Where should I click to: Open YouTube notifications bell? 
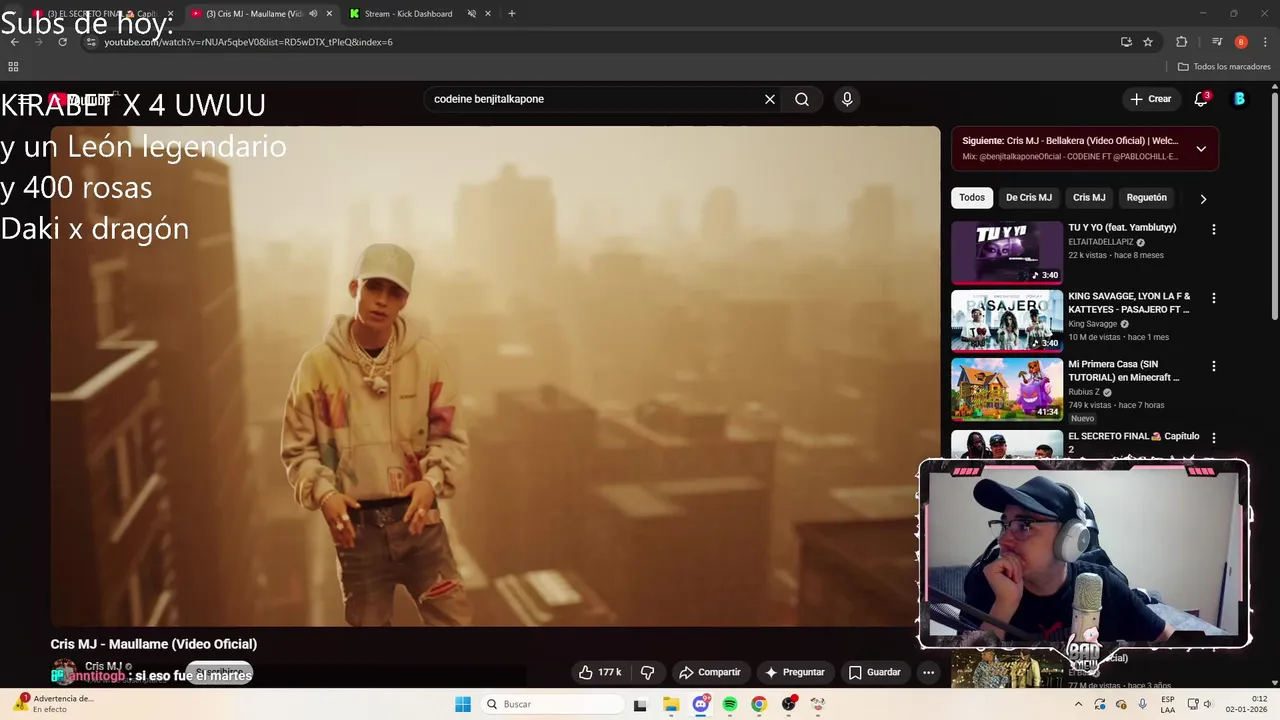[1201, 99]
